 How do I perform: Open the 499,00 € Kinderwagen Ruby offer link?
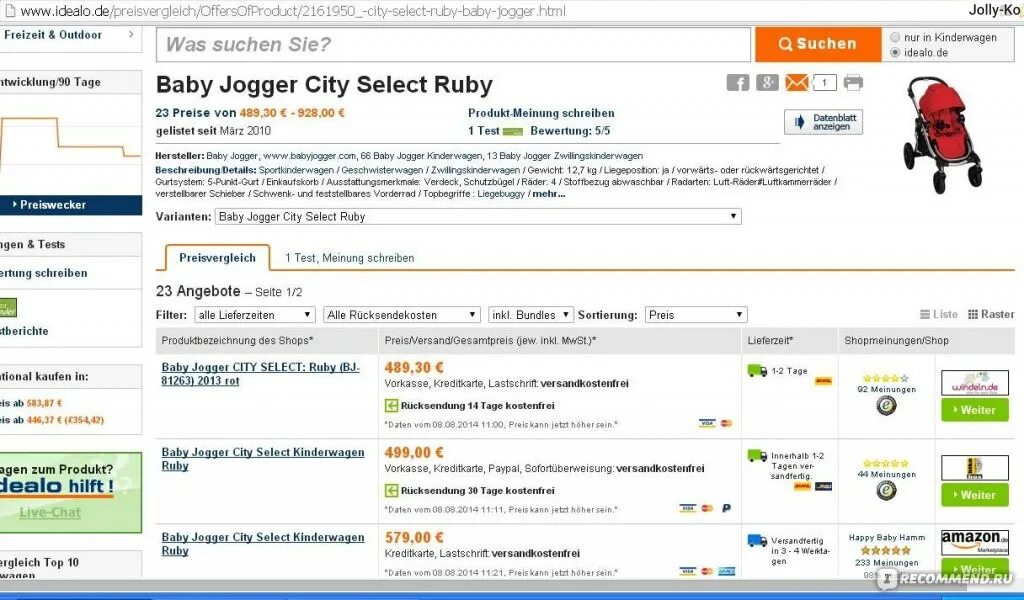pyautogui.click(x=263, y=458)
